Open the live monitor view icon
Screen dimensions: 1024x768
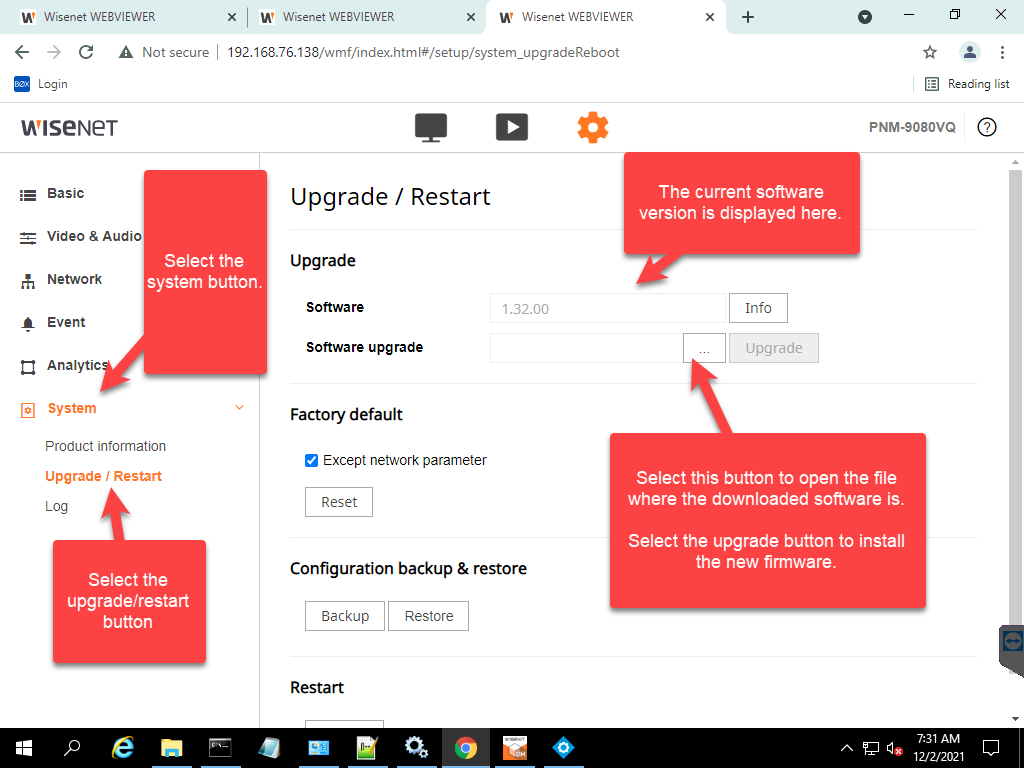click(x=431, y=127)
